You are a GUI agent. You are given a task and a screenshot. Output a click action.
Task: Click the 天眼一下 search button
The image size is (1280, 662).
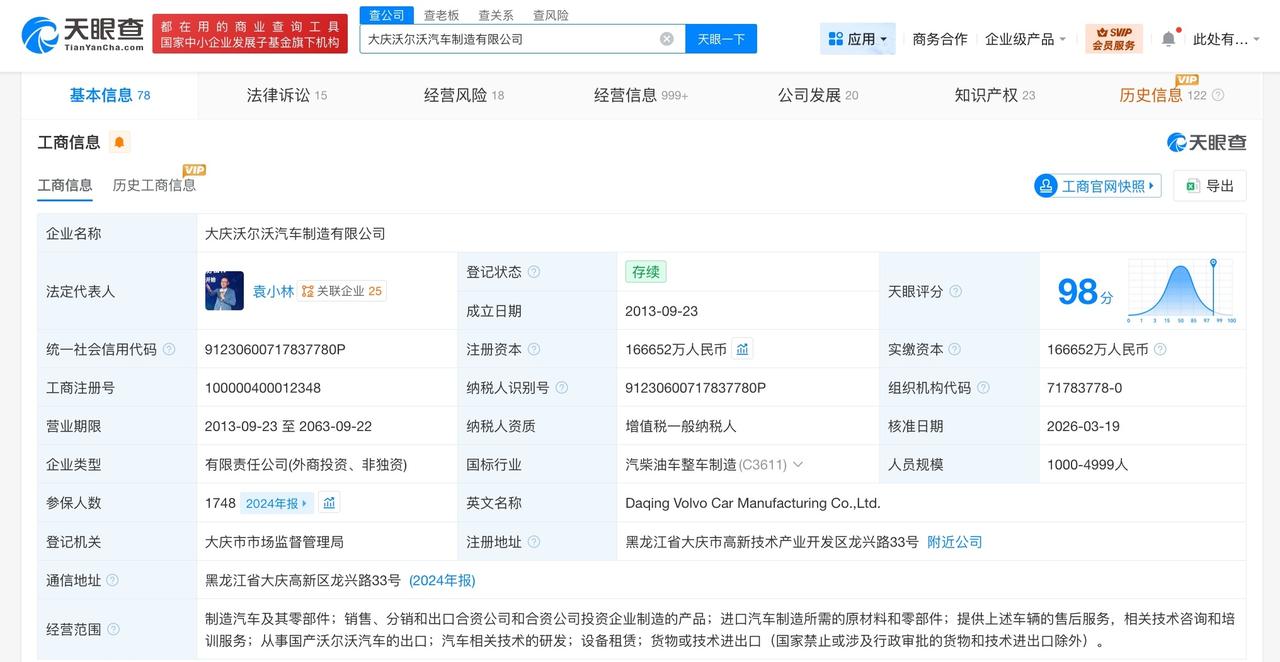click(x=720, y=37)
